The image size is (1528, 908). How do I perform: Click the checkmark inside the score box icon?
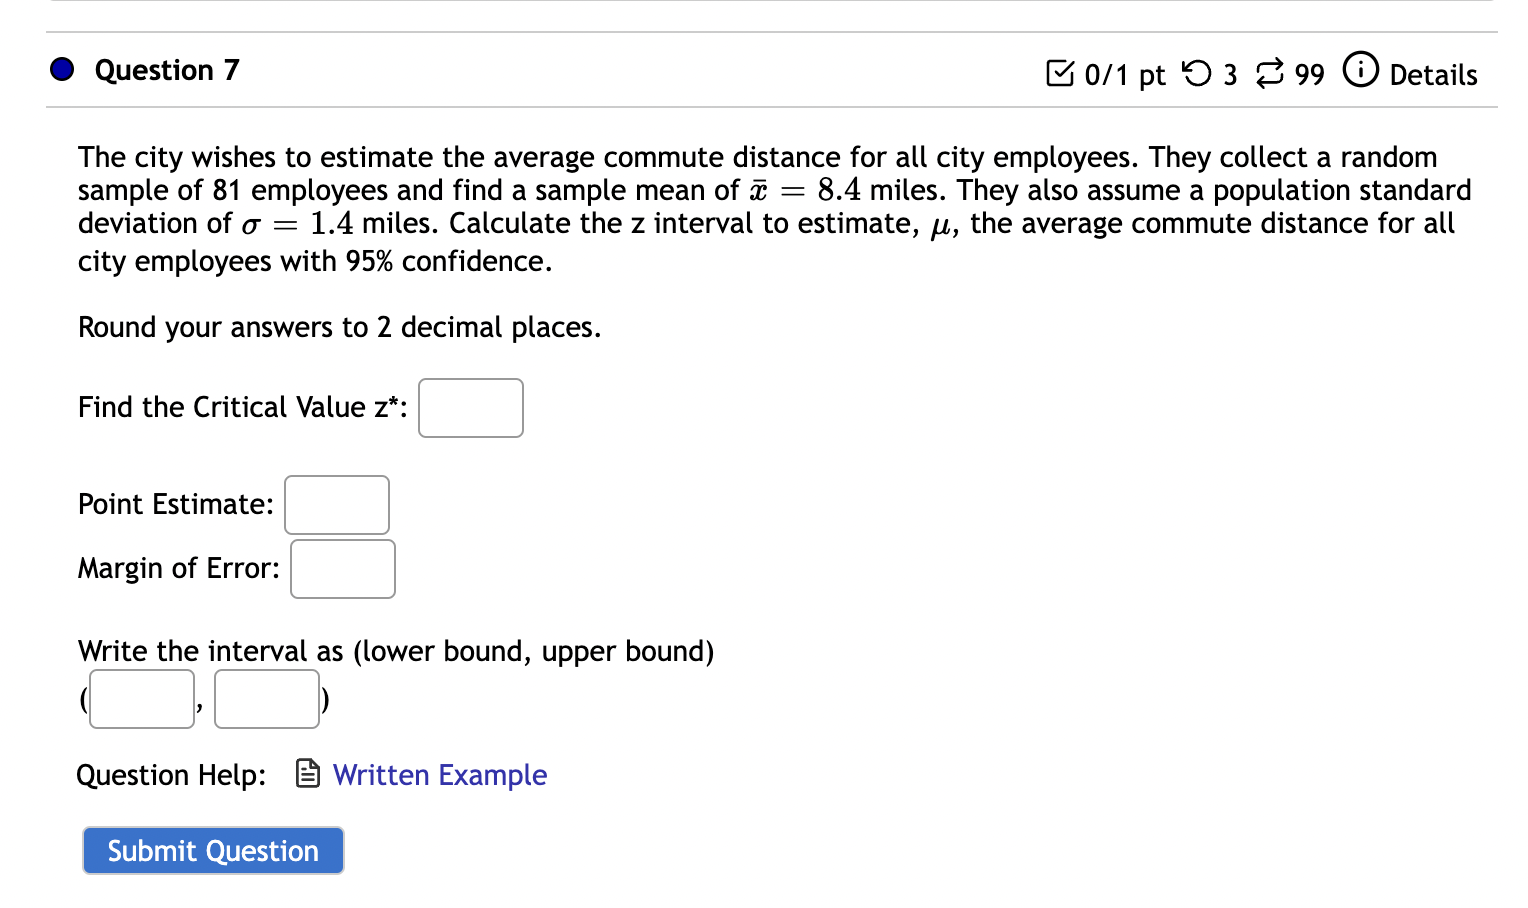pos(1061,72)
